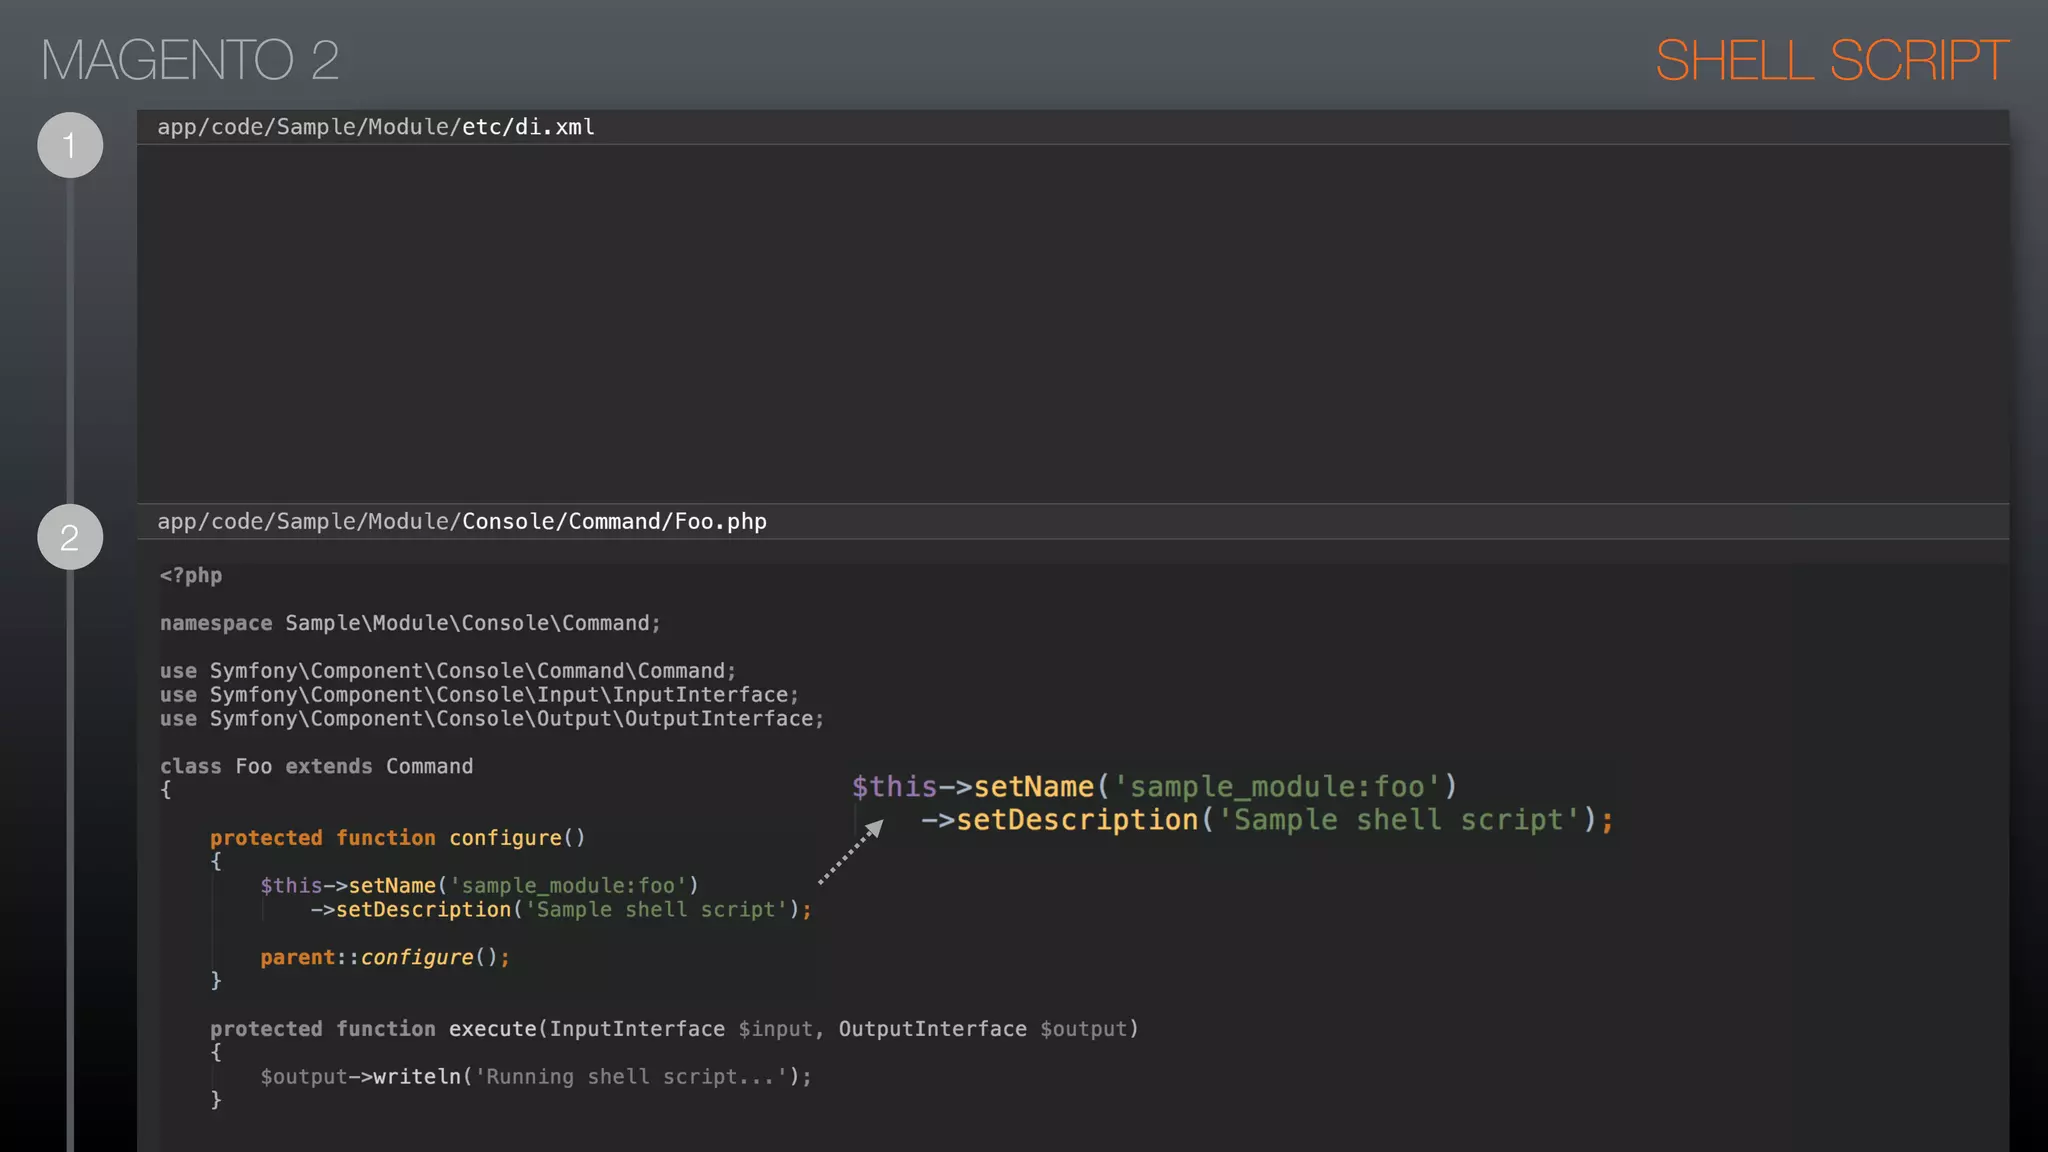The width and height of the screenshot is (2048, 1152).
Task: Click the small $this->setName('sample_module:foo') line
Action: [x=480, y=886]
